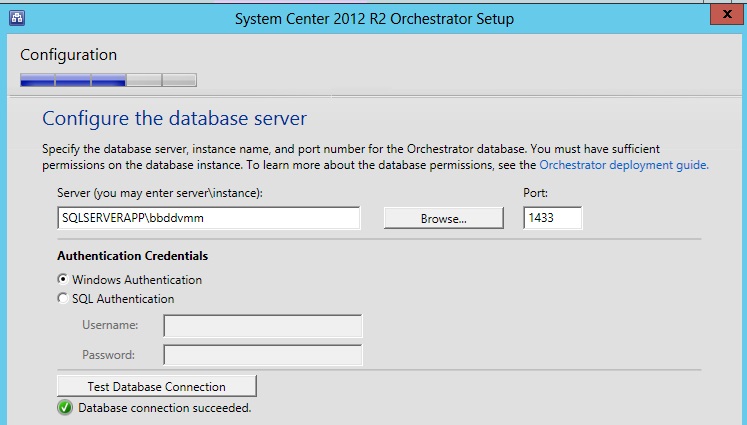Click the "Port:" label above the field

coord(536,192)
